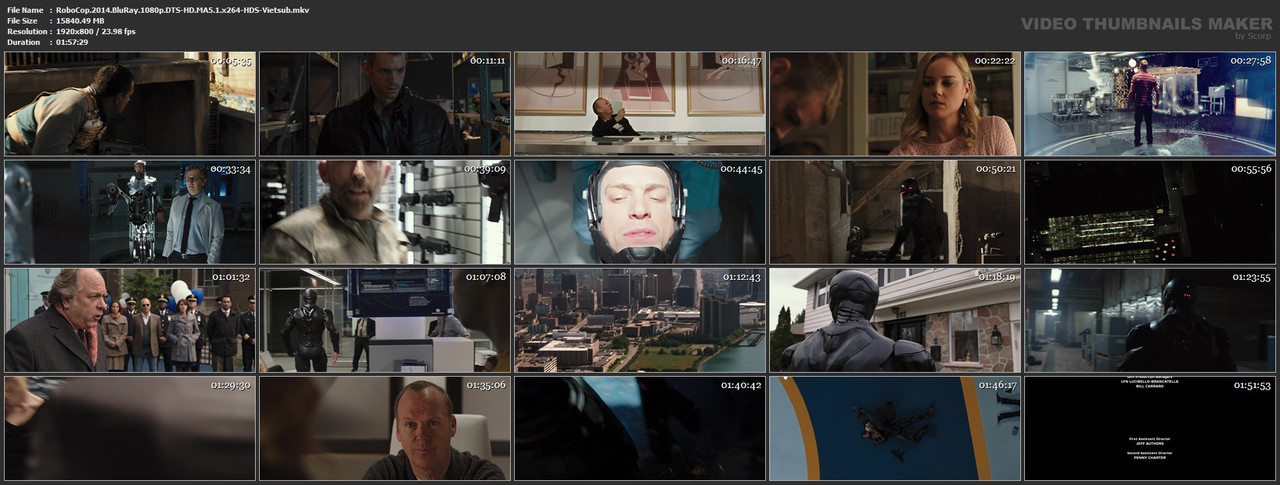Click the thumbnail at 00:39:09
1280x485 pixels.
tap(385, 212)
